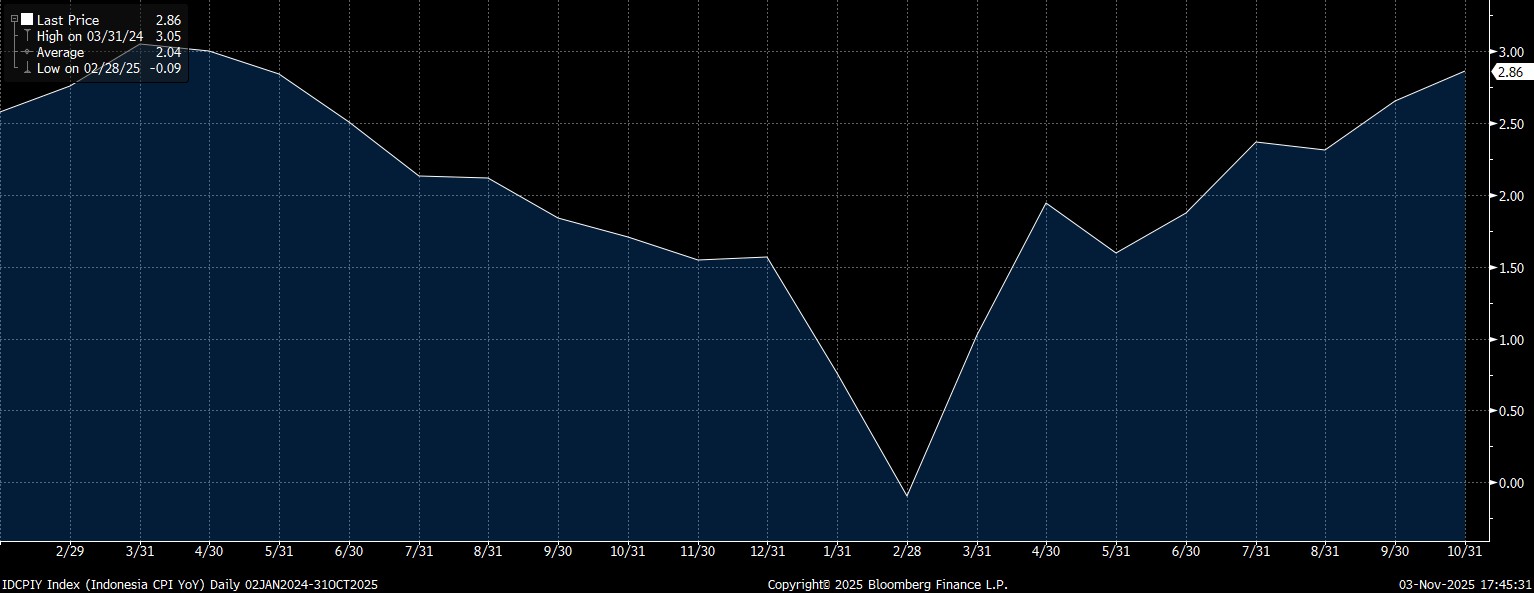Click the white Last Price color swatch
Image resolution: width=1534 pixels, height=593 pixels.
coord(26,20)
